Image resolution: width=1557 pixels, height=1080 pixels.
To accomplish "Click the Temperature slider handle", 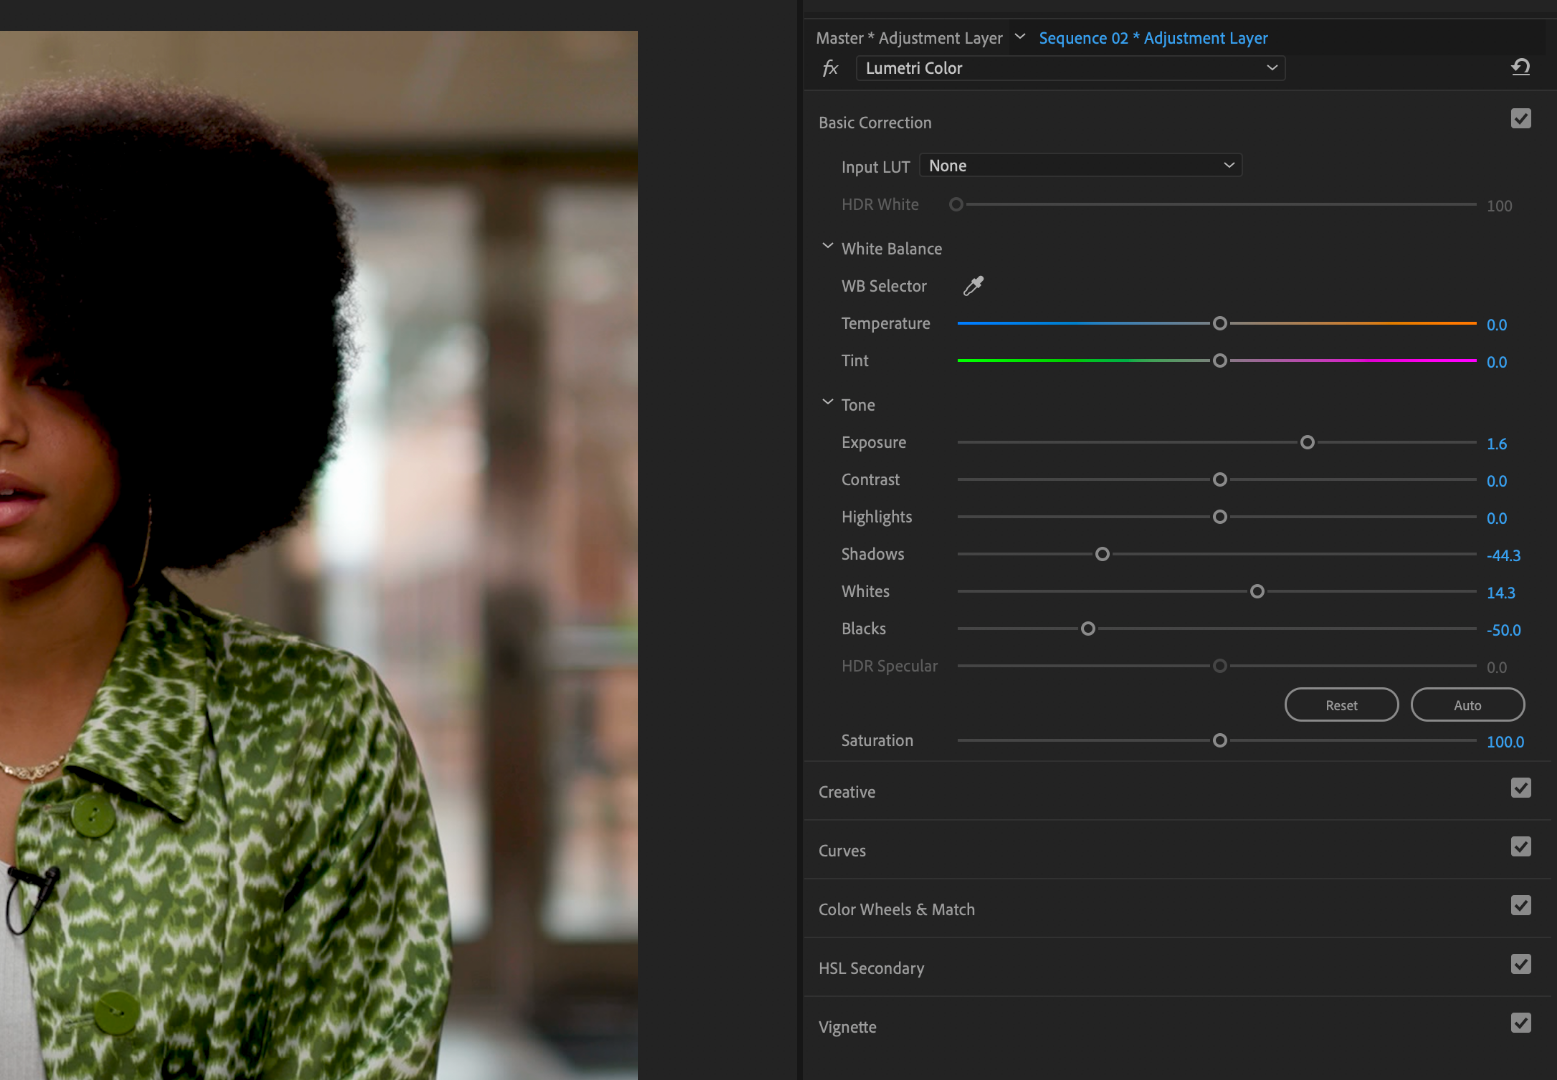I will [x=1219, y=323].
